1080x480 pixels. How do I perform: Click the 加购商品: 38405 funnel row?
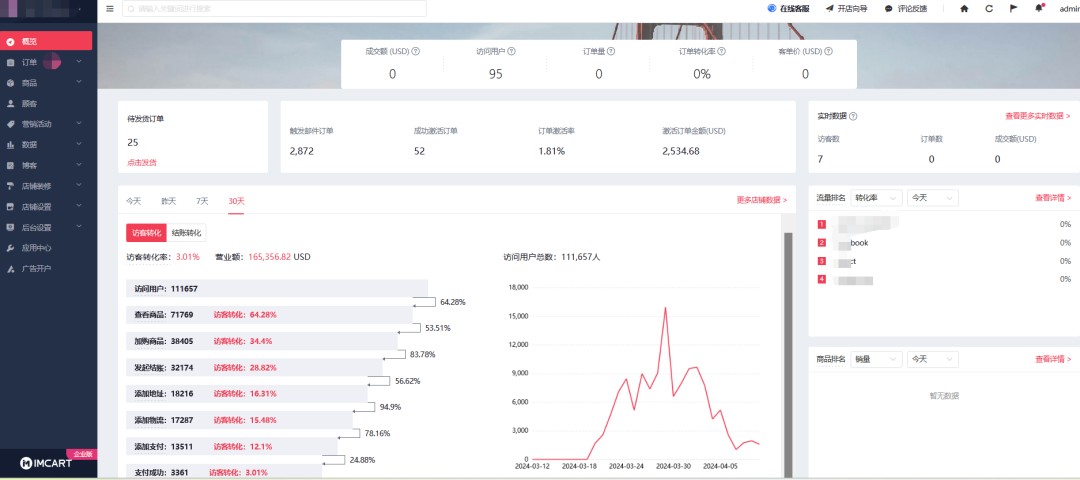pyautogui.click(x=262, y=341)
